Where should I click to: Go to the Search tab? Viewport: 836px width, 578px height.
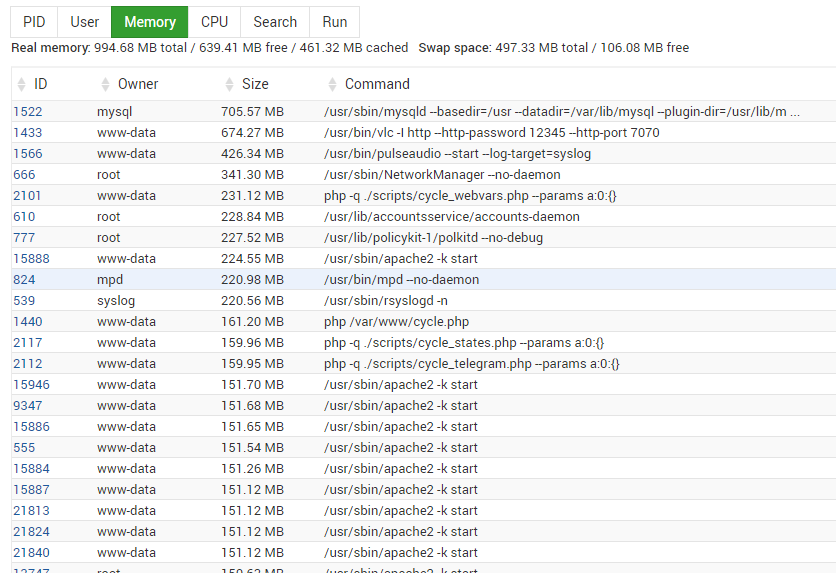click(275, 22)
